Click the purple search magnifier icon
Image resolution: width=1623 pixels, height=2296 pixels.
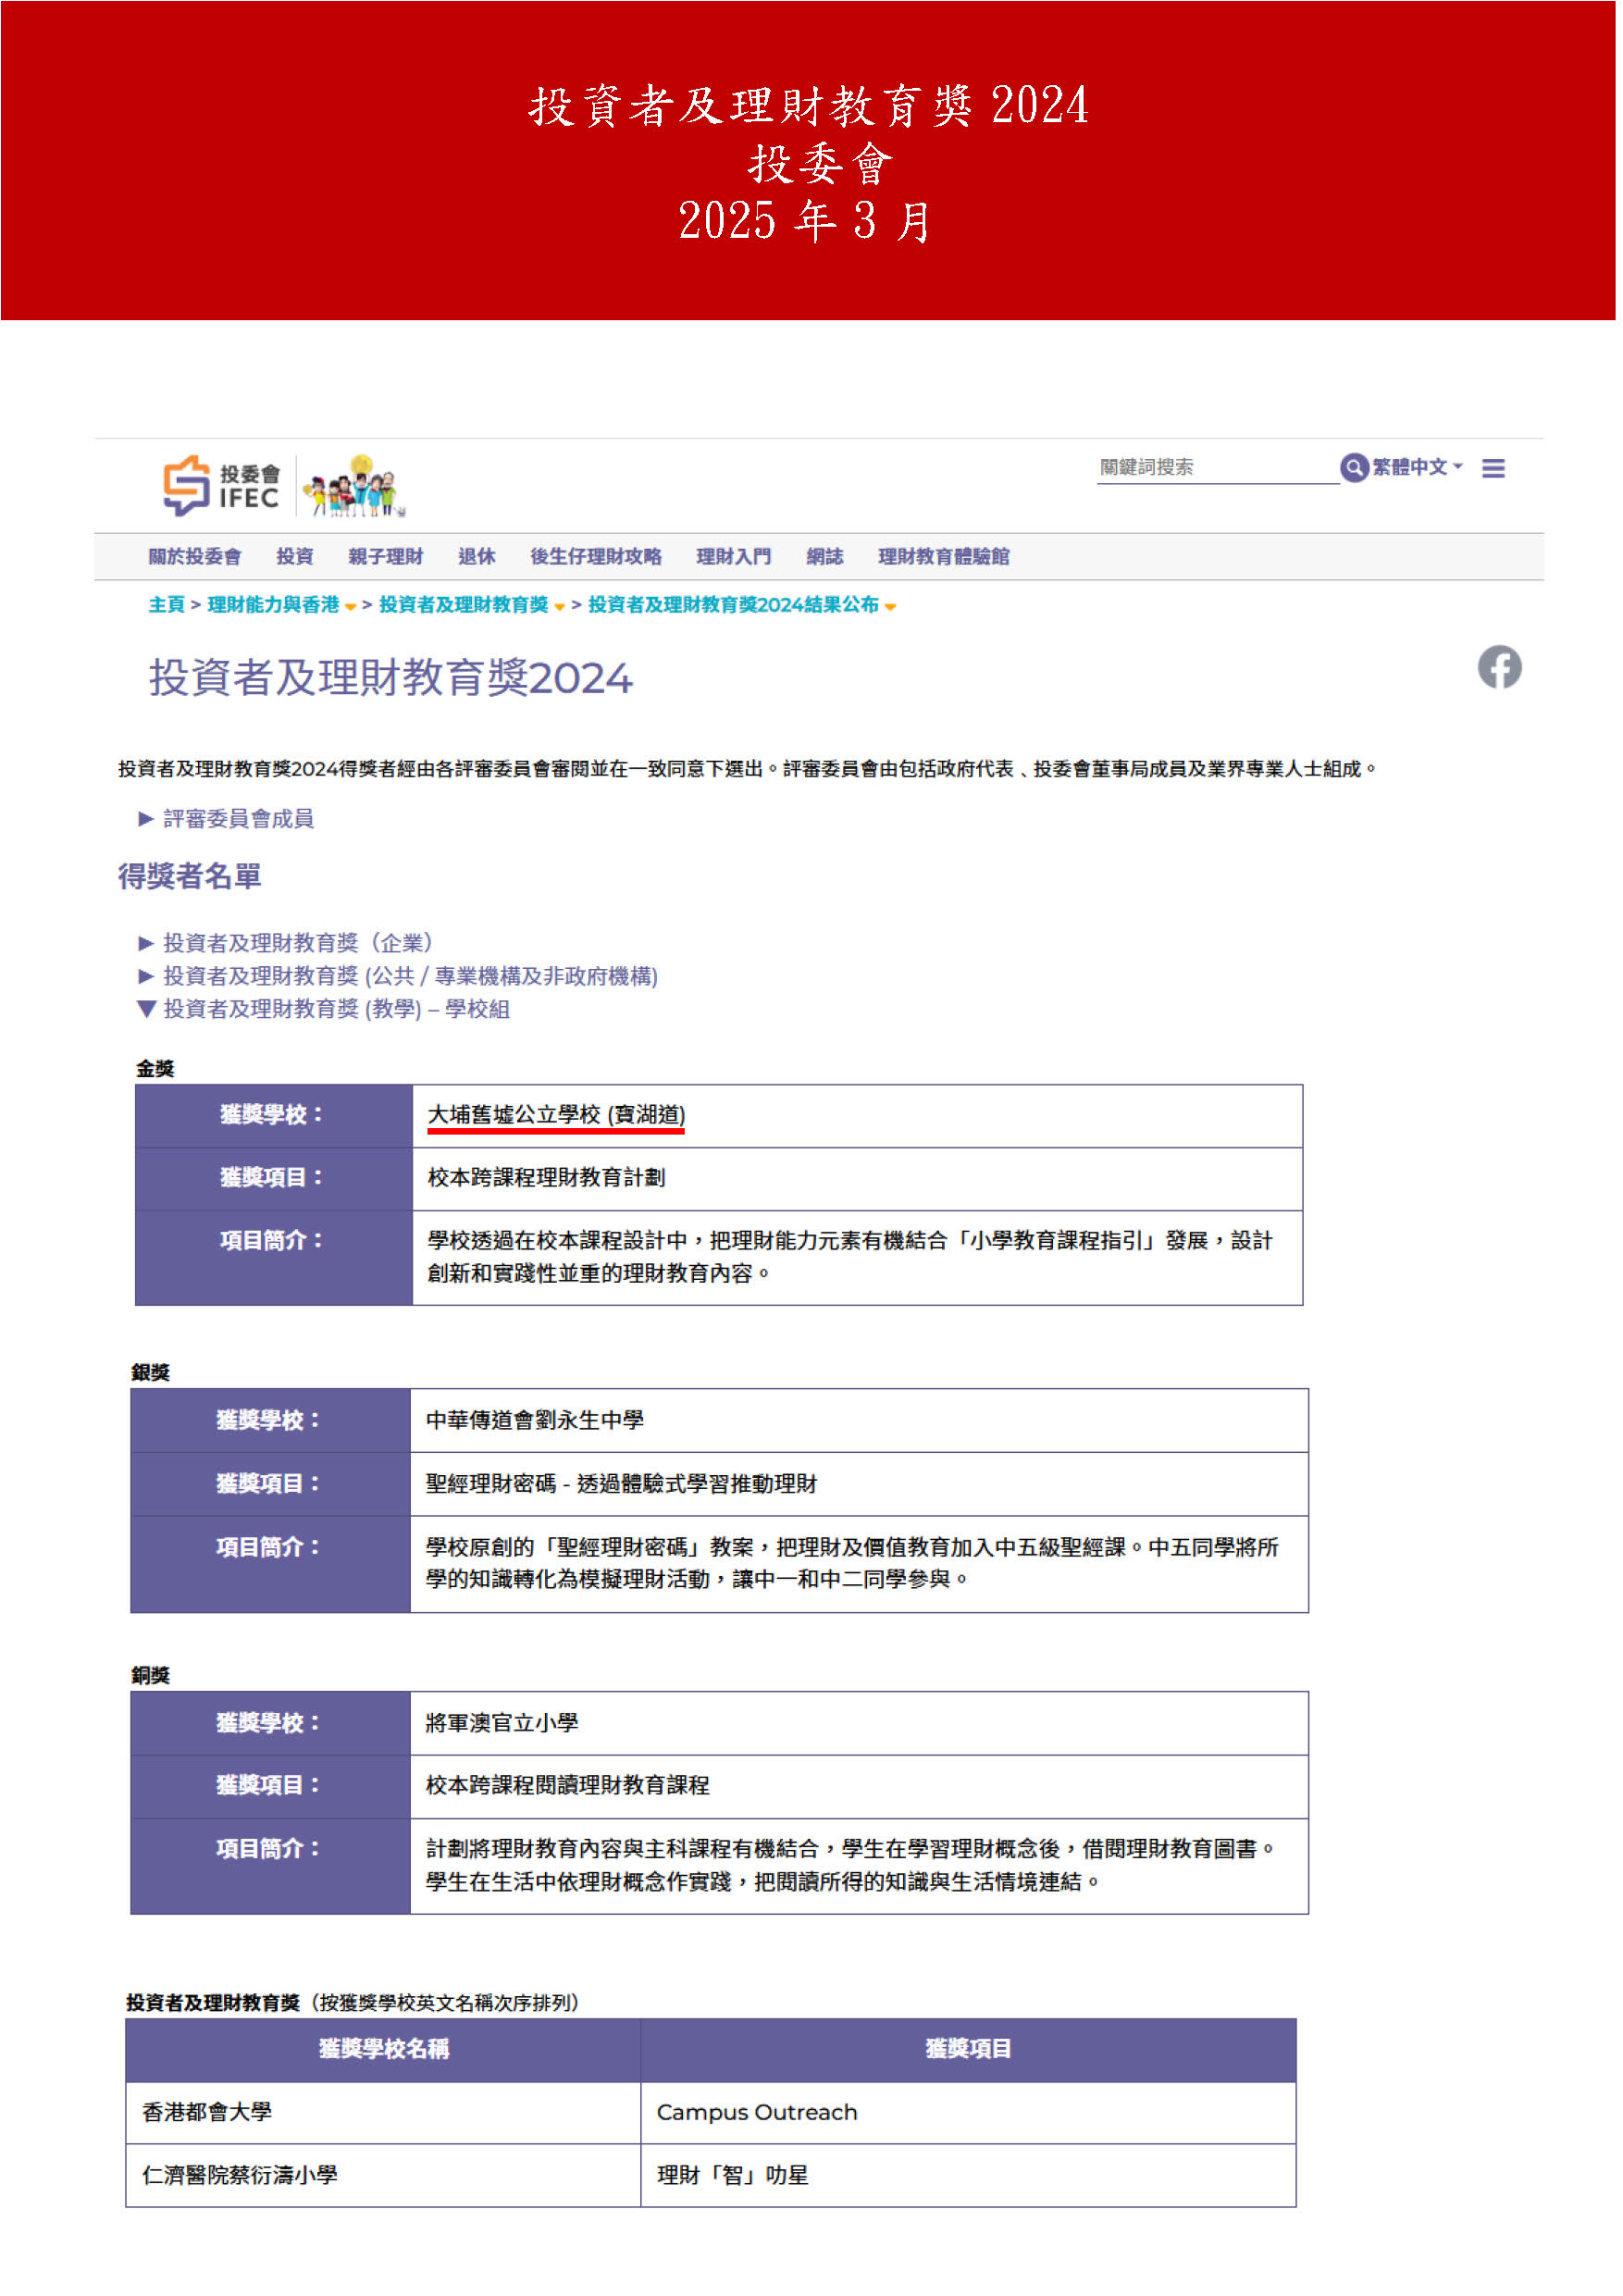point(1353,467)
